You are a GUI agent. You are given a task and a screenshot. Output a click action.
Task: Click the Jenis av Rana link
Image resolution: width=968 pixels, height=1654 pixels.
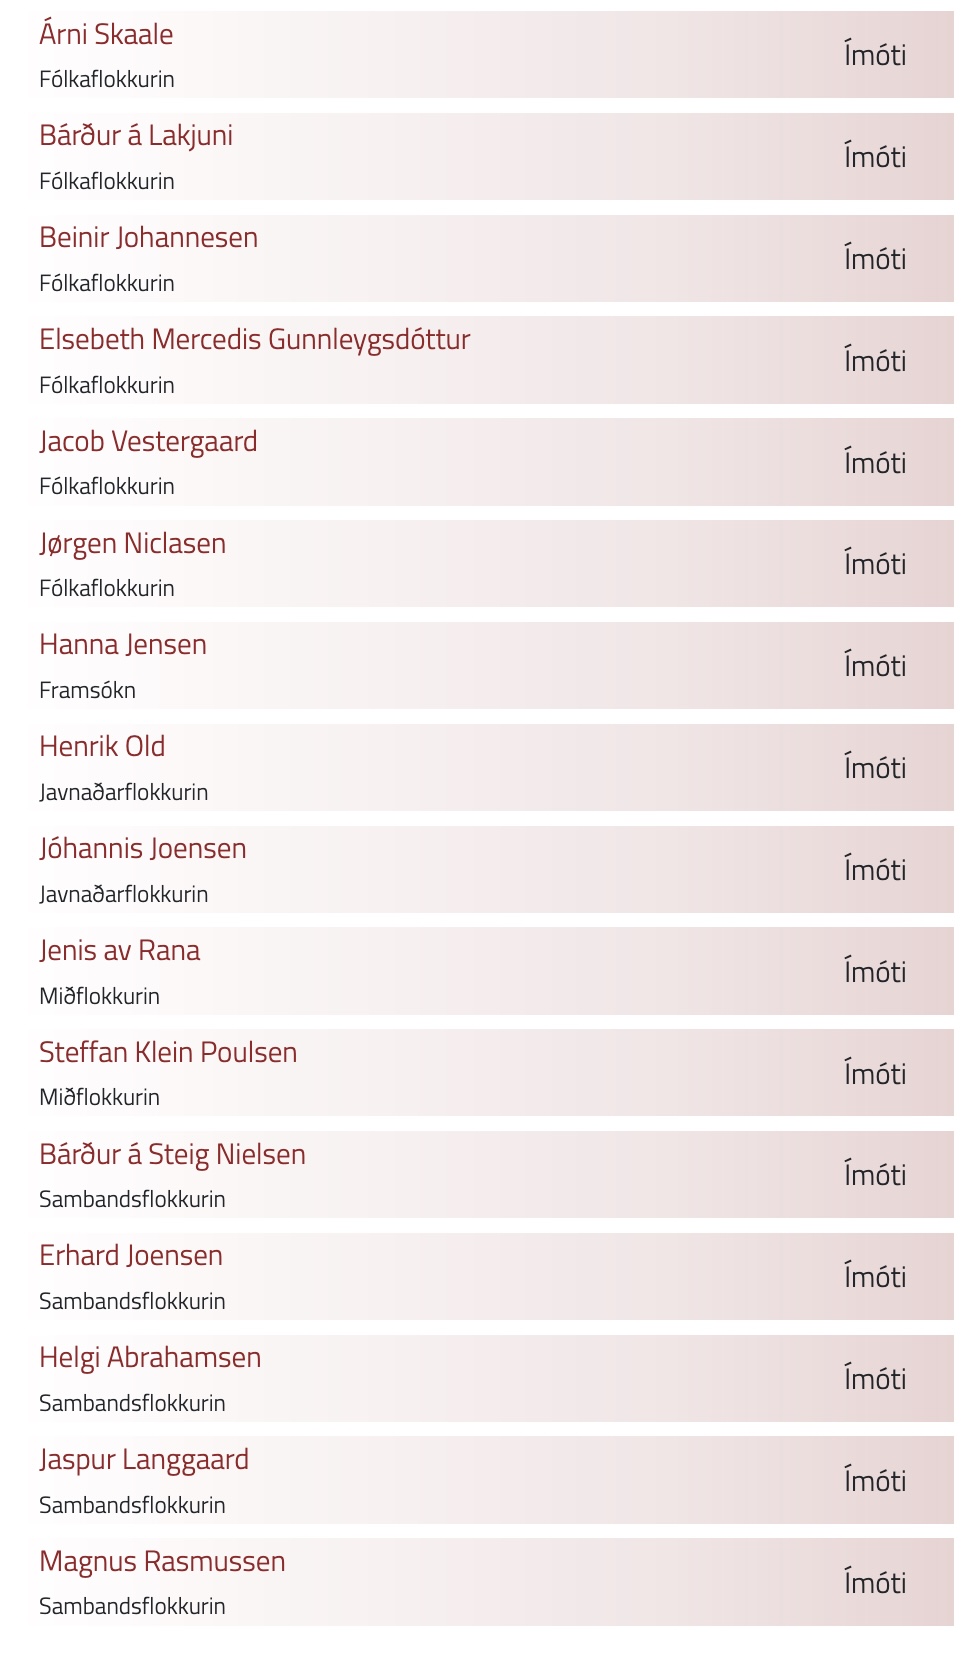point(119,950)
